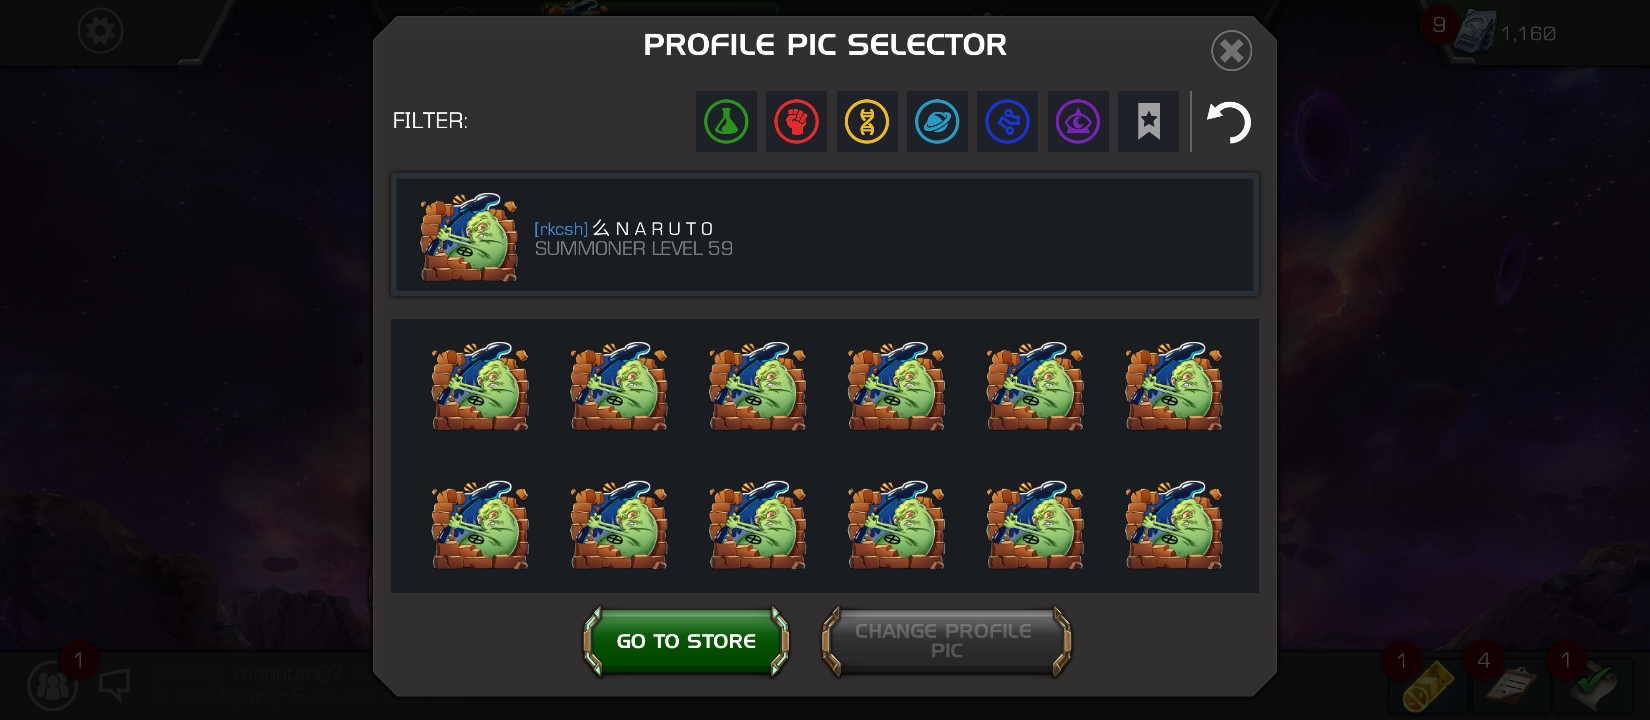Select last profile pic in top row
1650x720 pixels.
point(1174,386)
